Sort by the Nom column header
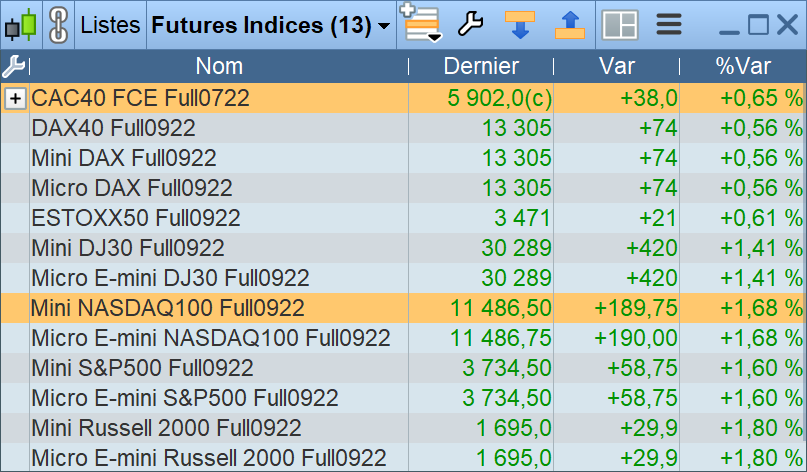 tap(219, 67)
